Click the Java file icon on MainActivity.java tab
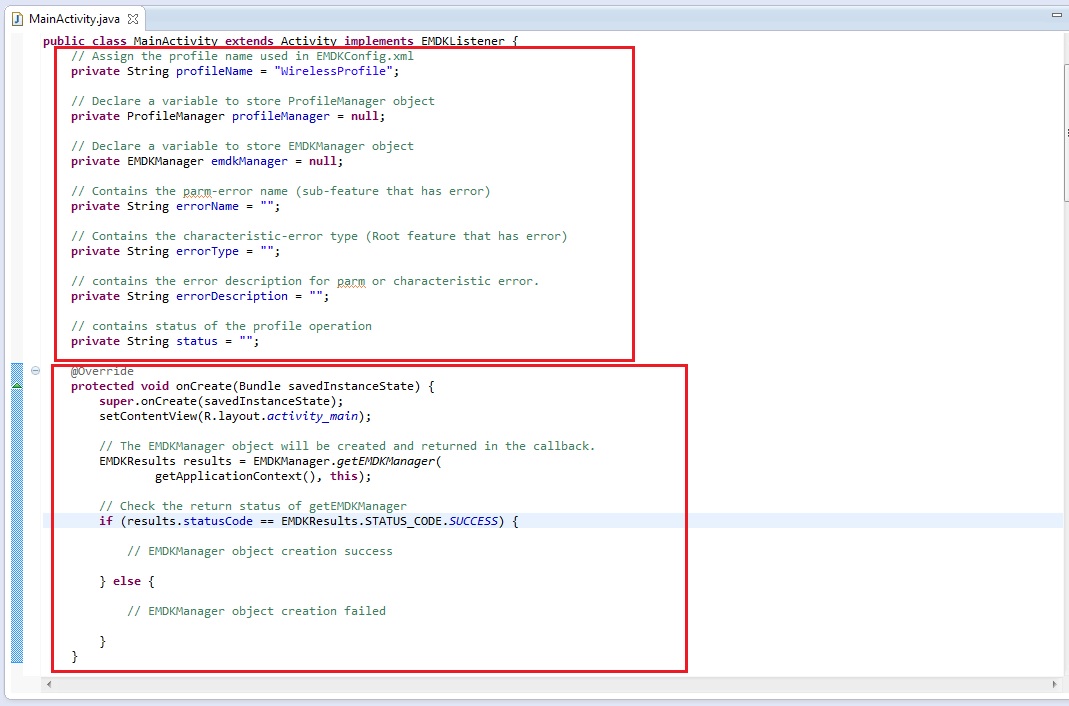Image resolution: width=1069 pixels, height=706 pixels. pos(17,18)
